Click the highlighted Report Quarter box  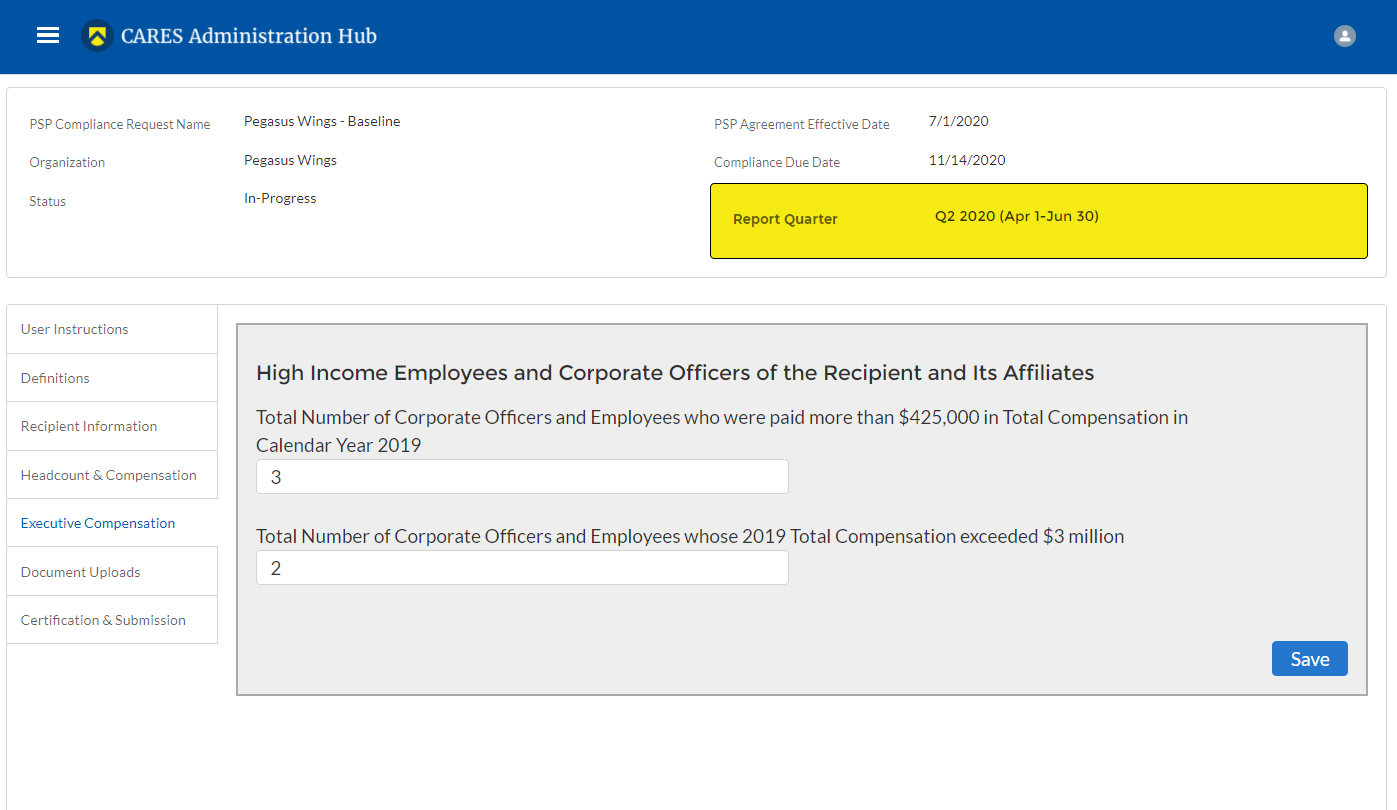1038,220
